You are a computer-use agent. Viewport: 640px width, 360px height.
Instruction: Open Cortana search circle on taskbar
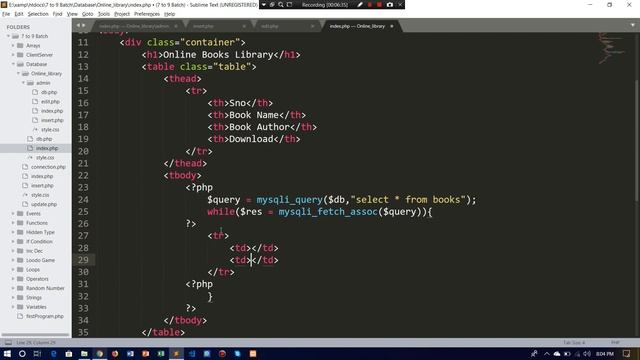22,353
